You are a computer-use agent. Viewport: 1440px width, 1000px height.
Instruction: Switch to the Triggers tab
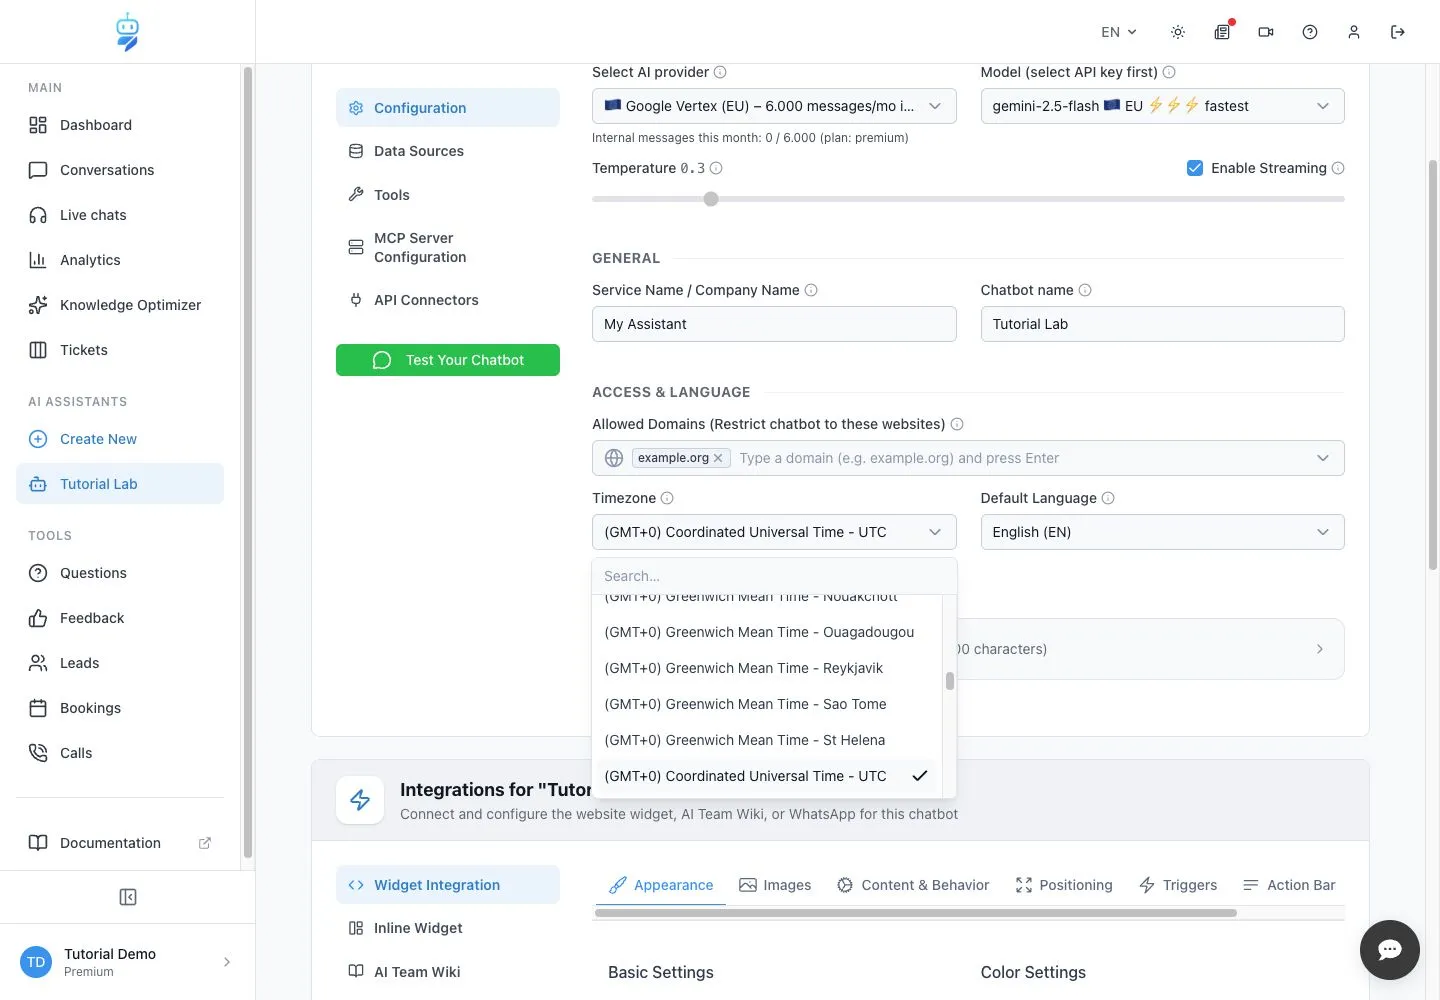tap(1178, 885)
